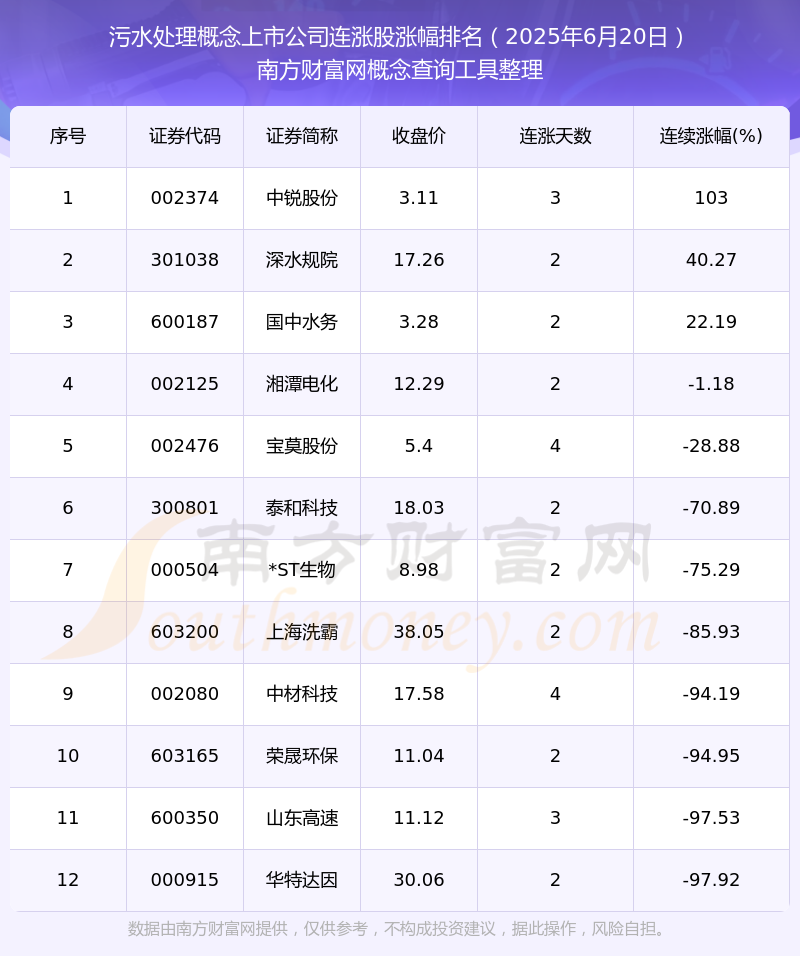Click the 103 percent gain value

(711, 198)
